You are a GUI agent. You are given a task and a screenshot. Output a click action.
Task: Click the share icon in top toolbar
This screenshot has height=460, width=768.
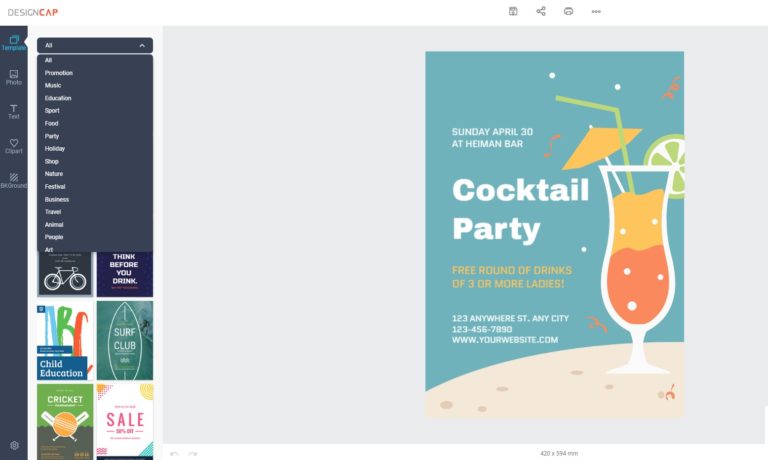541,11
